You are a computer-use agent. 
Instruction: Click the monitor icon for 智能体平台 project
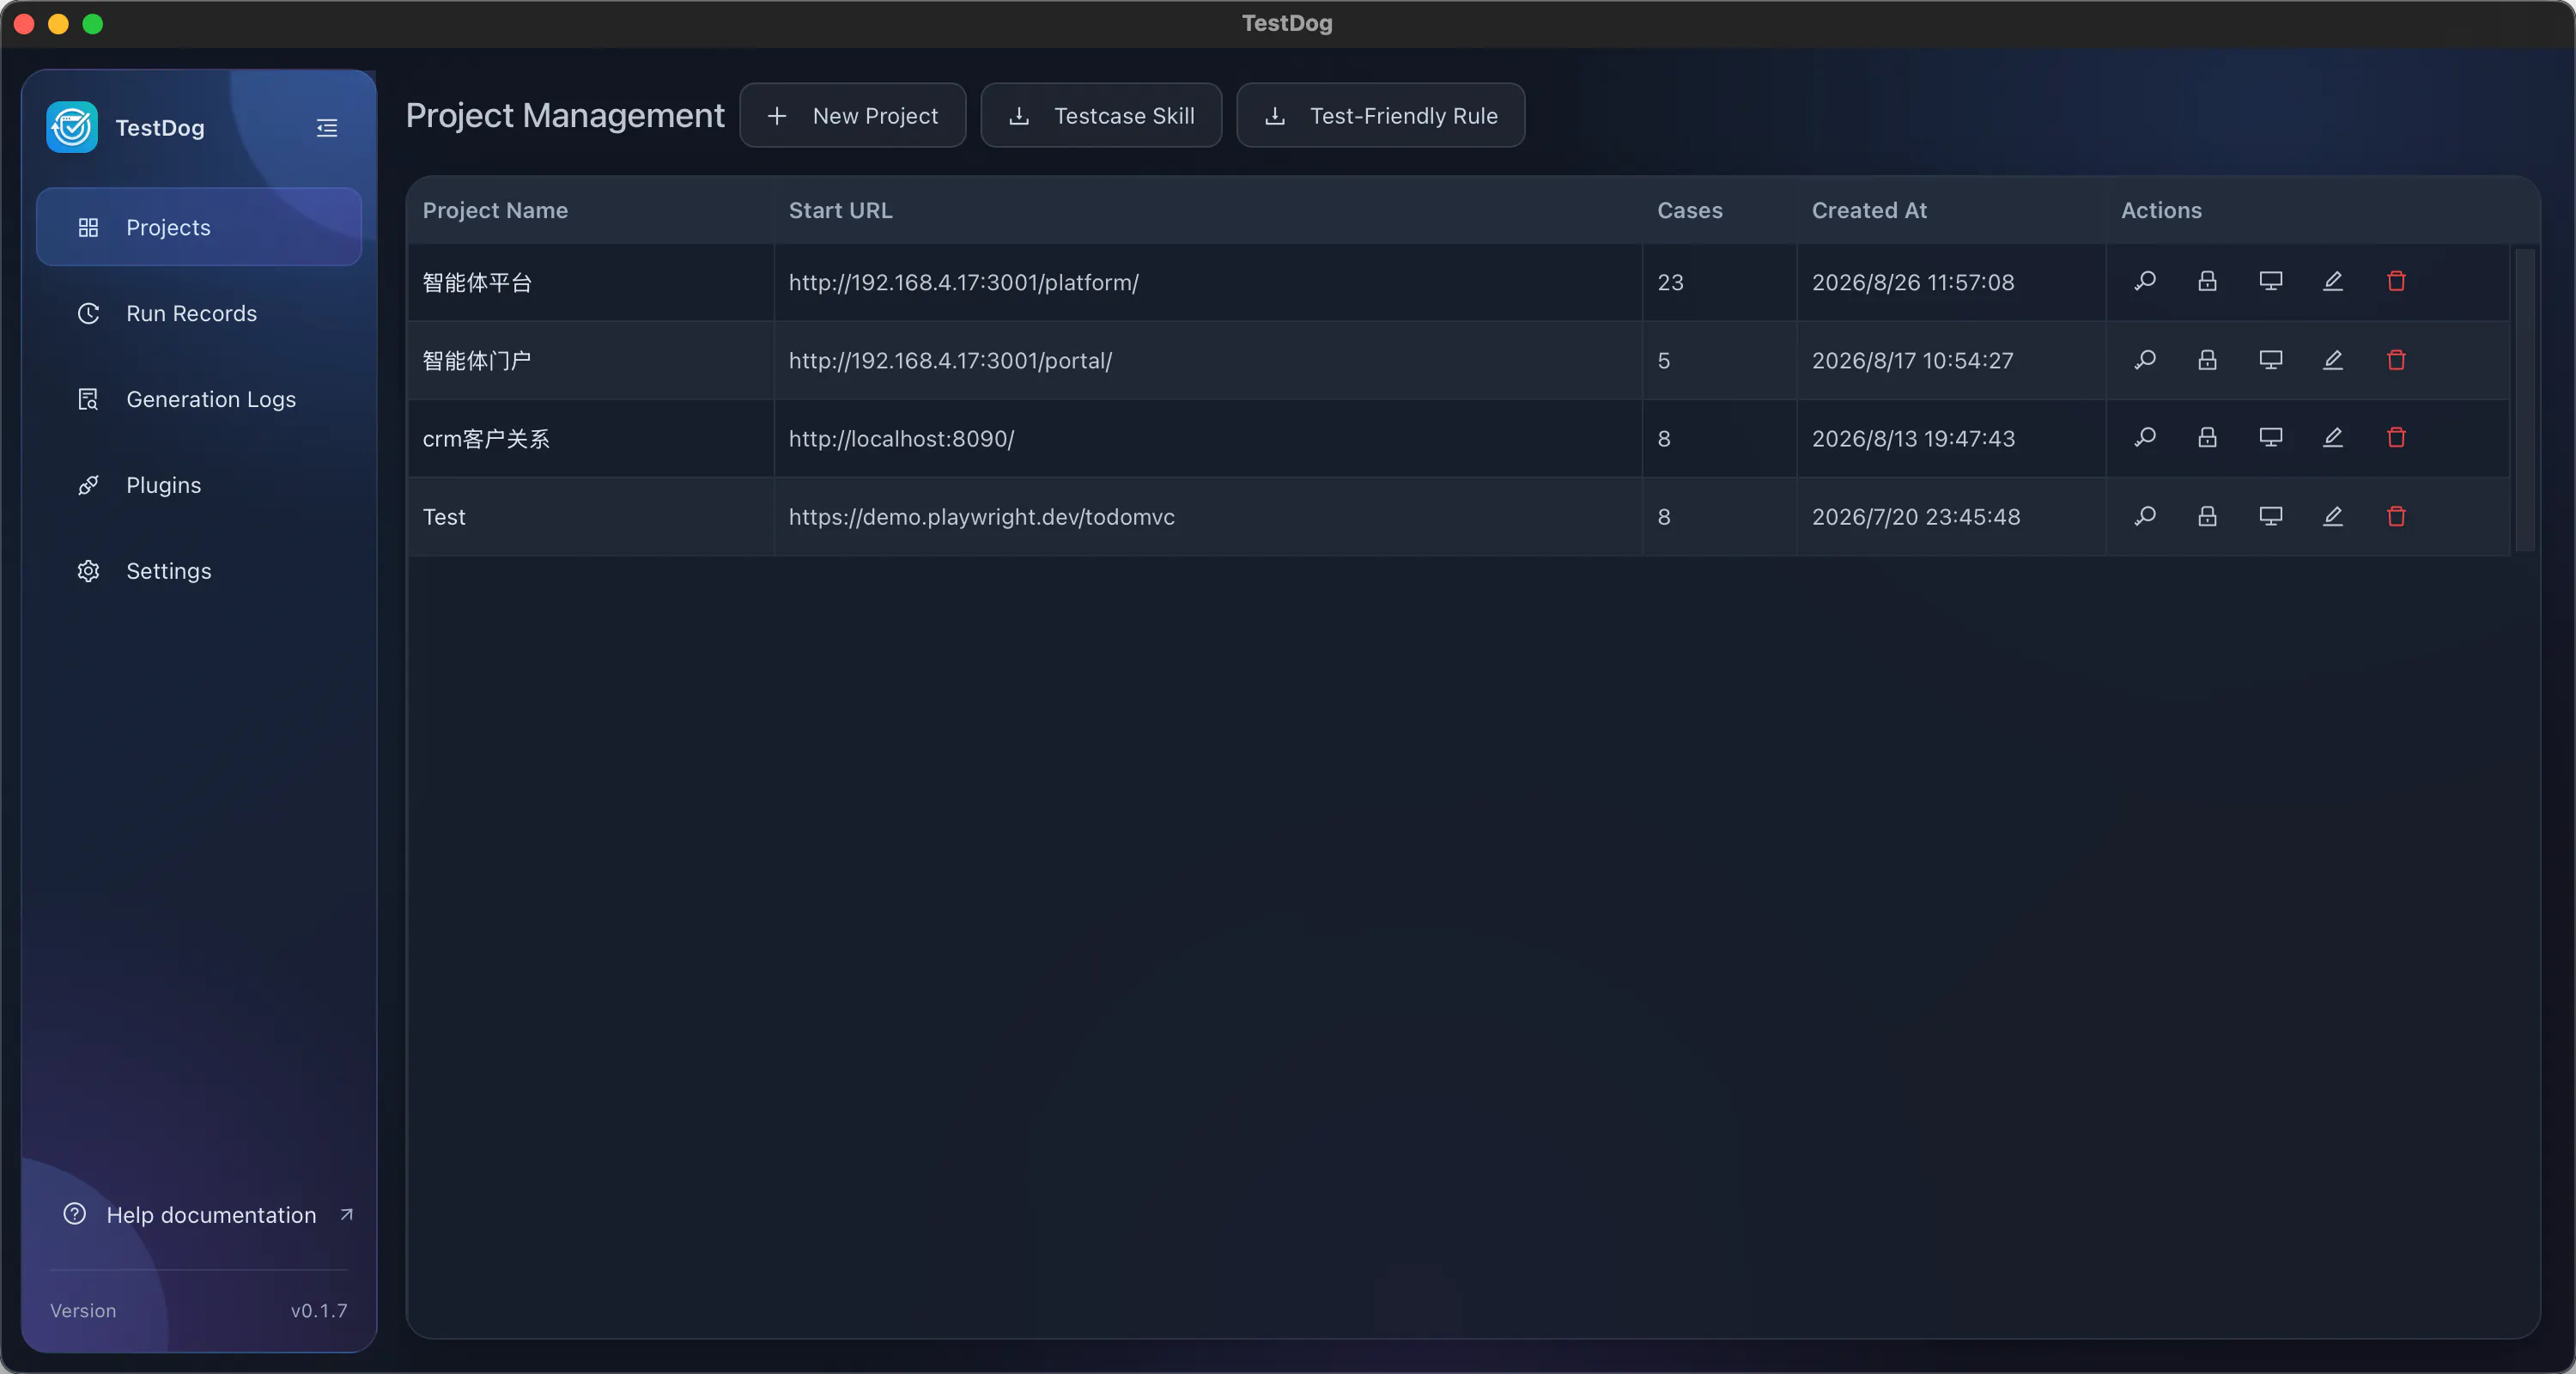point(2270,281)
